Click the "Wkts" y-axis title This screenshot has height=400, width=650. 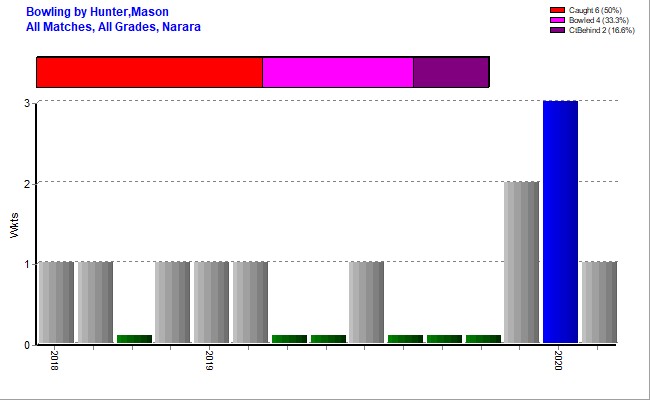(x=14, y=225)
